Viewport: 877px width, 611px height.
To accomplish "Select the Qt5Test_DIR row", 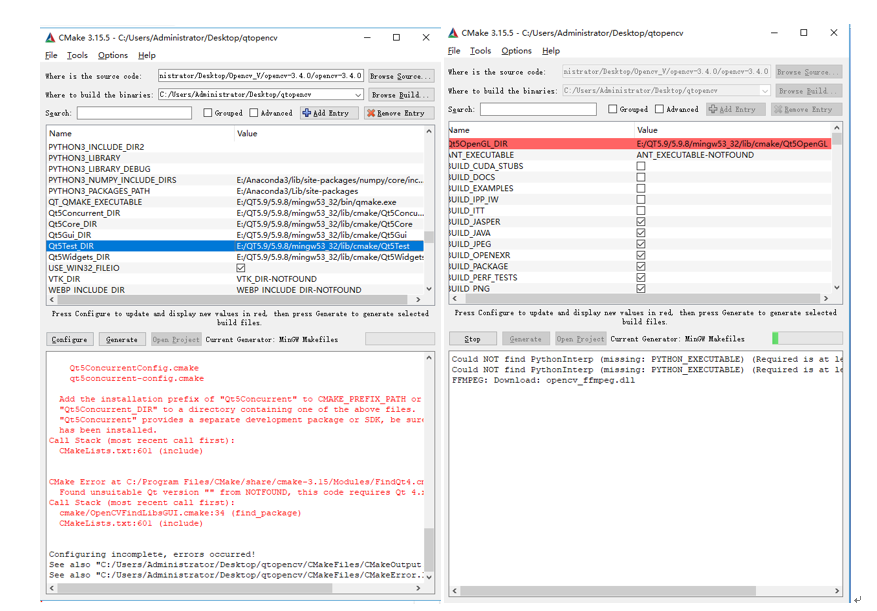I will click(x=235, y=246).
